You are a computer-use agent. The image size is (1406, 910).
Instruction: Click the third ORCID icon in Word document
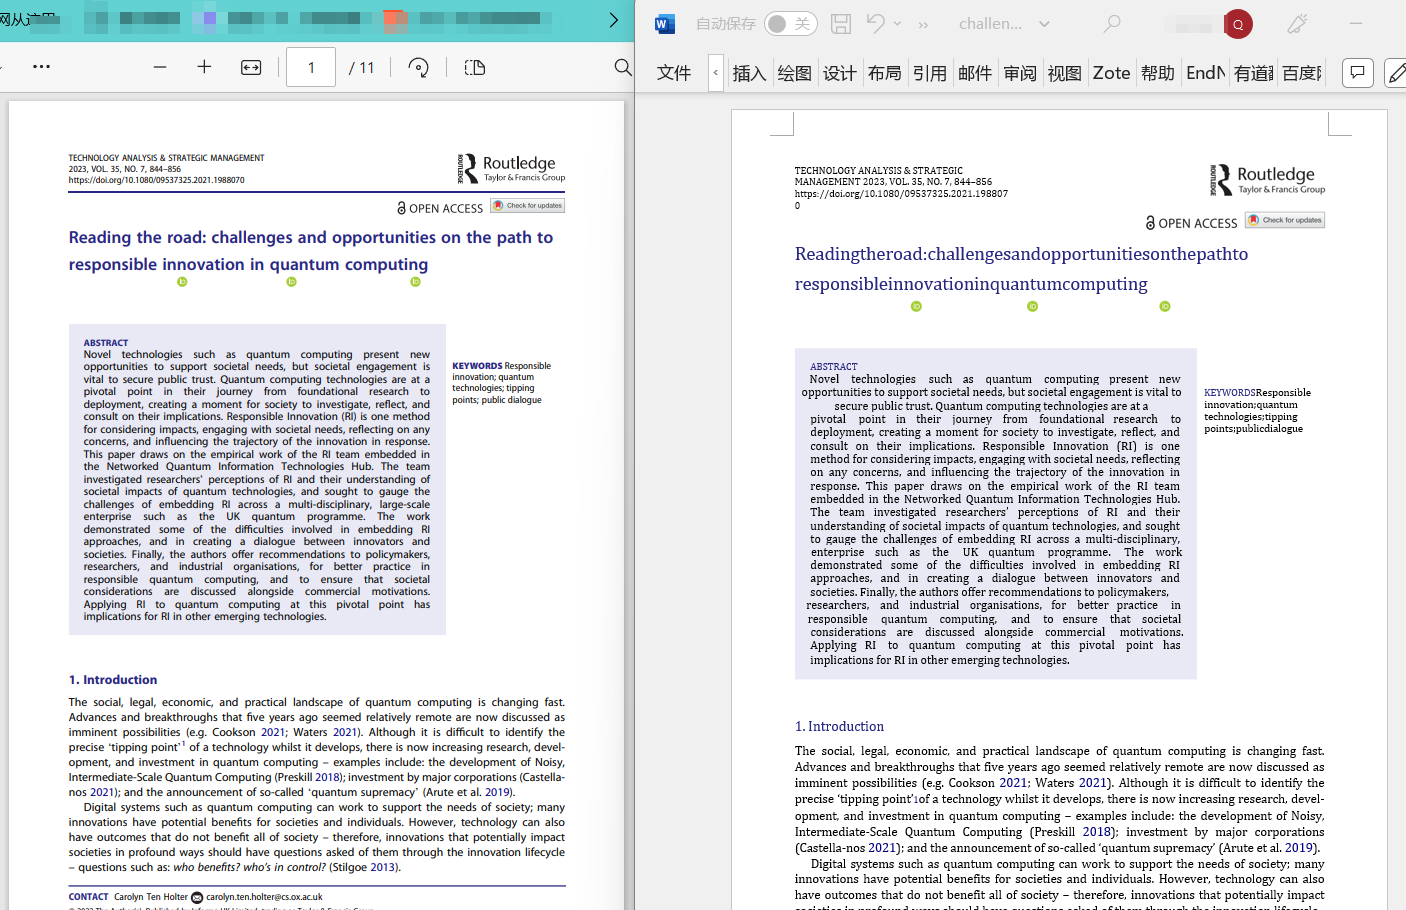coord(1165,307)
